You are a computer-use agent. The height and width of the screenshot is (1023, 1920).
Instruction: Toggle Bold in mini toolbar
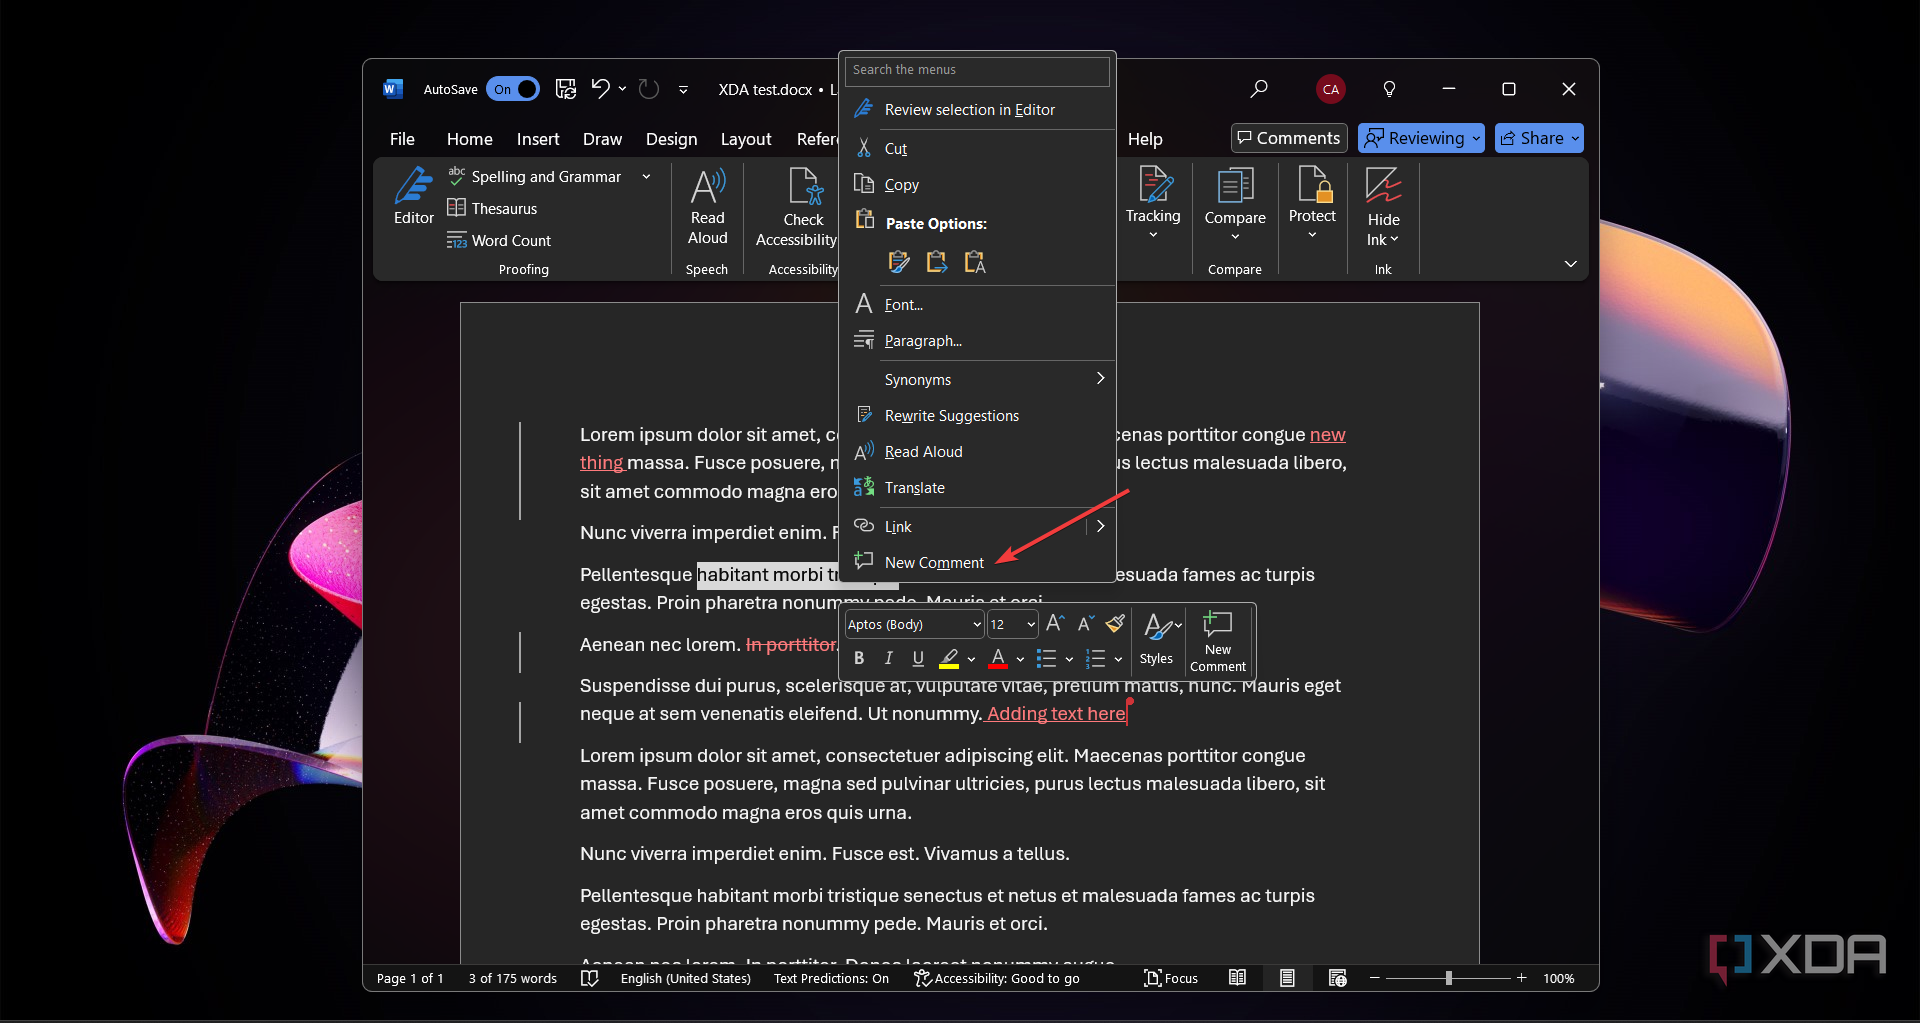point(859,658)
